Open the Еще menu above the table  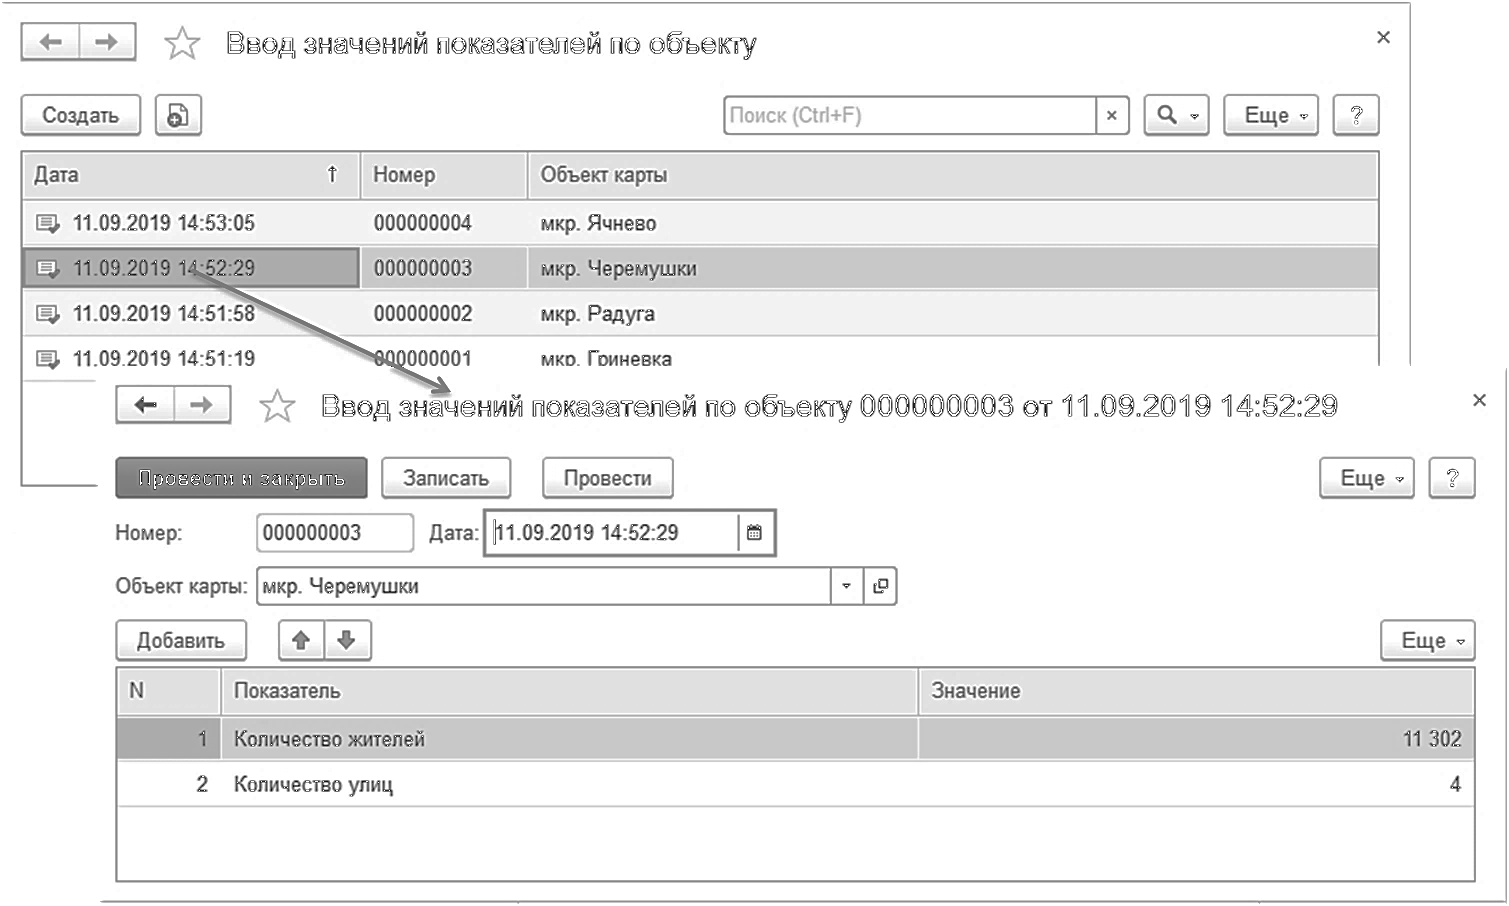1428,641
